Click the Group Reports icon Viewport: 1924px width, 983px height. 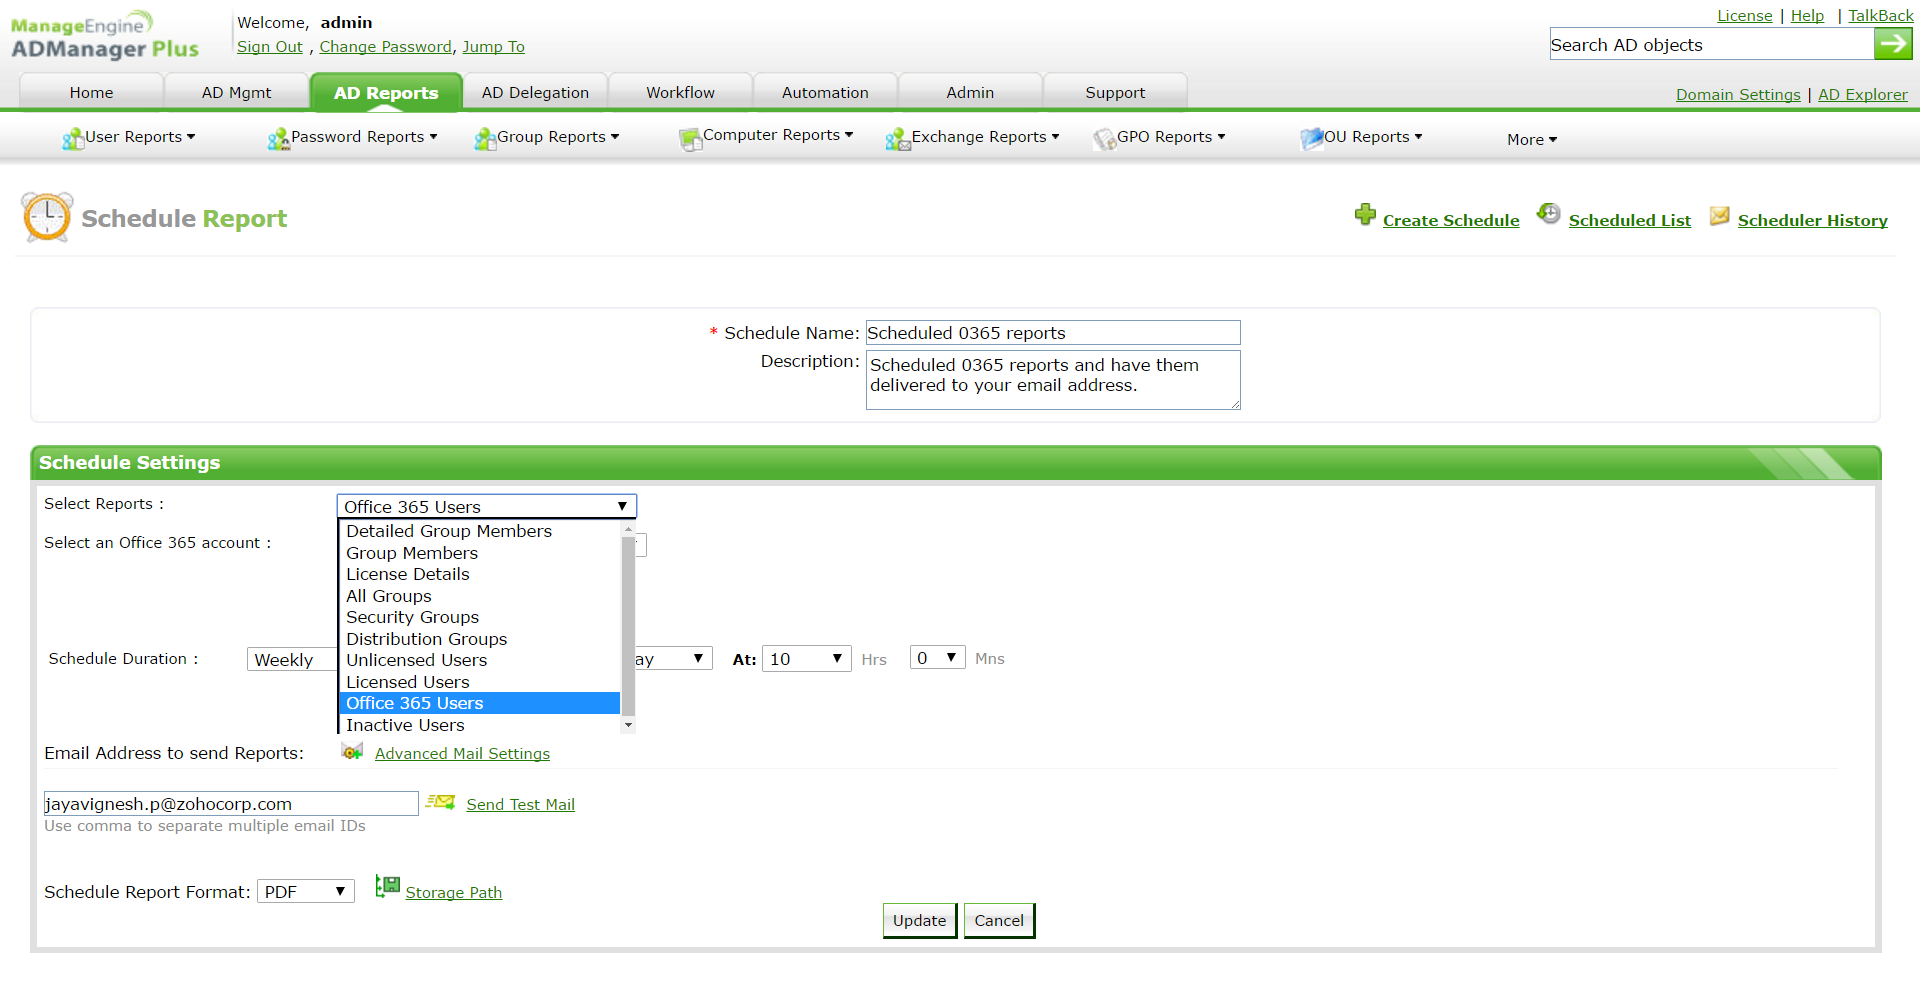[x=485, y=139]
